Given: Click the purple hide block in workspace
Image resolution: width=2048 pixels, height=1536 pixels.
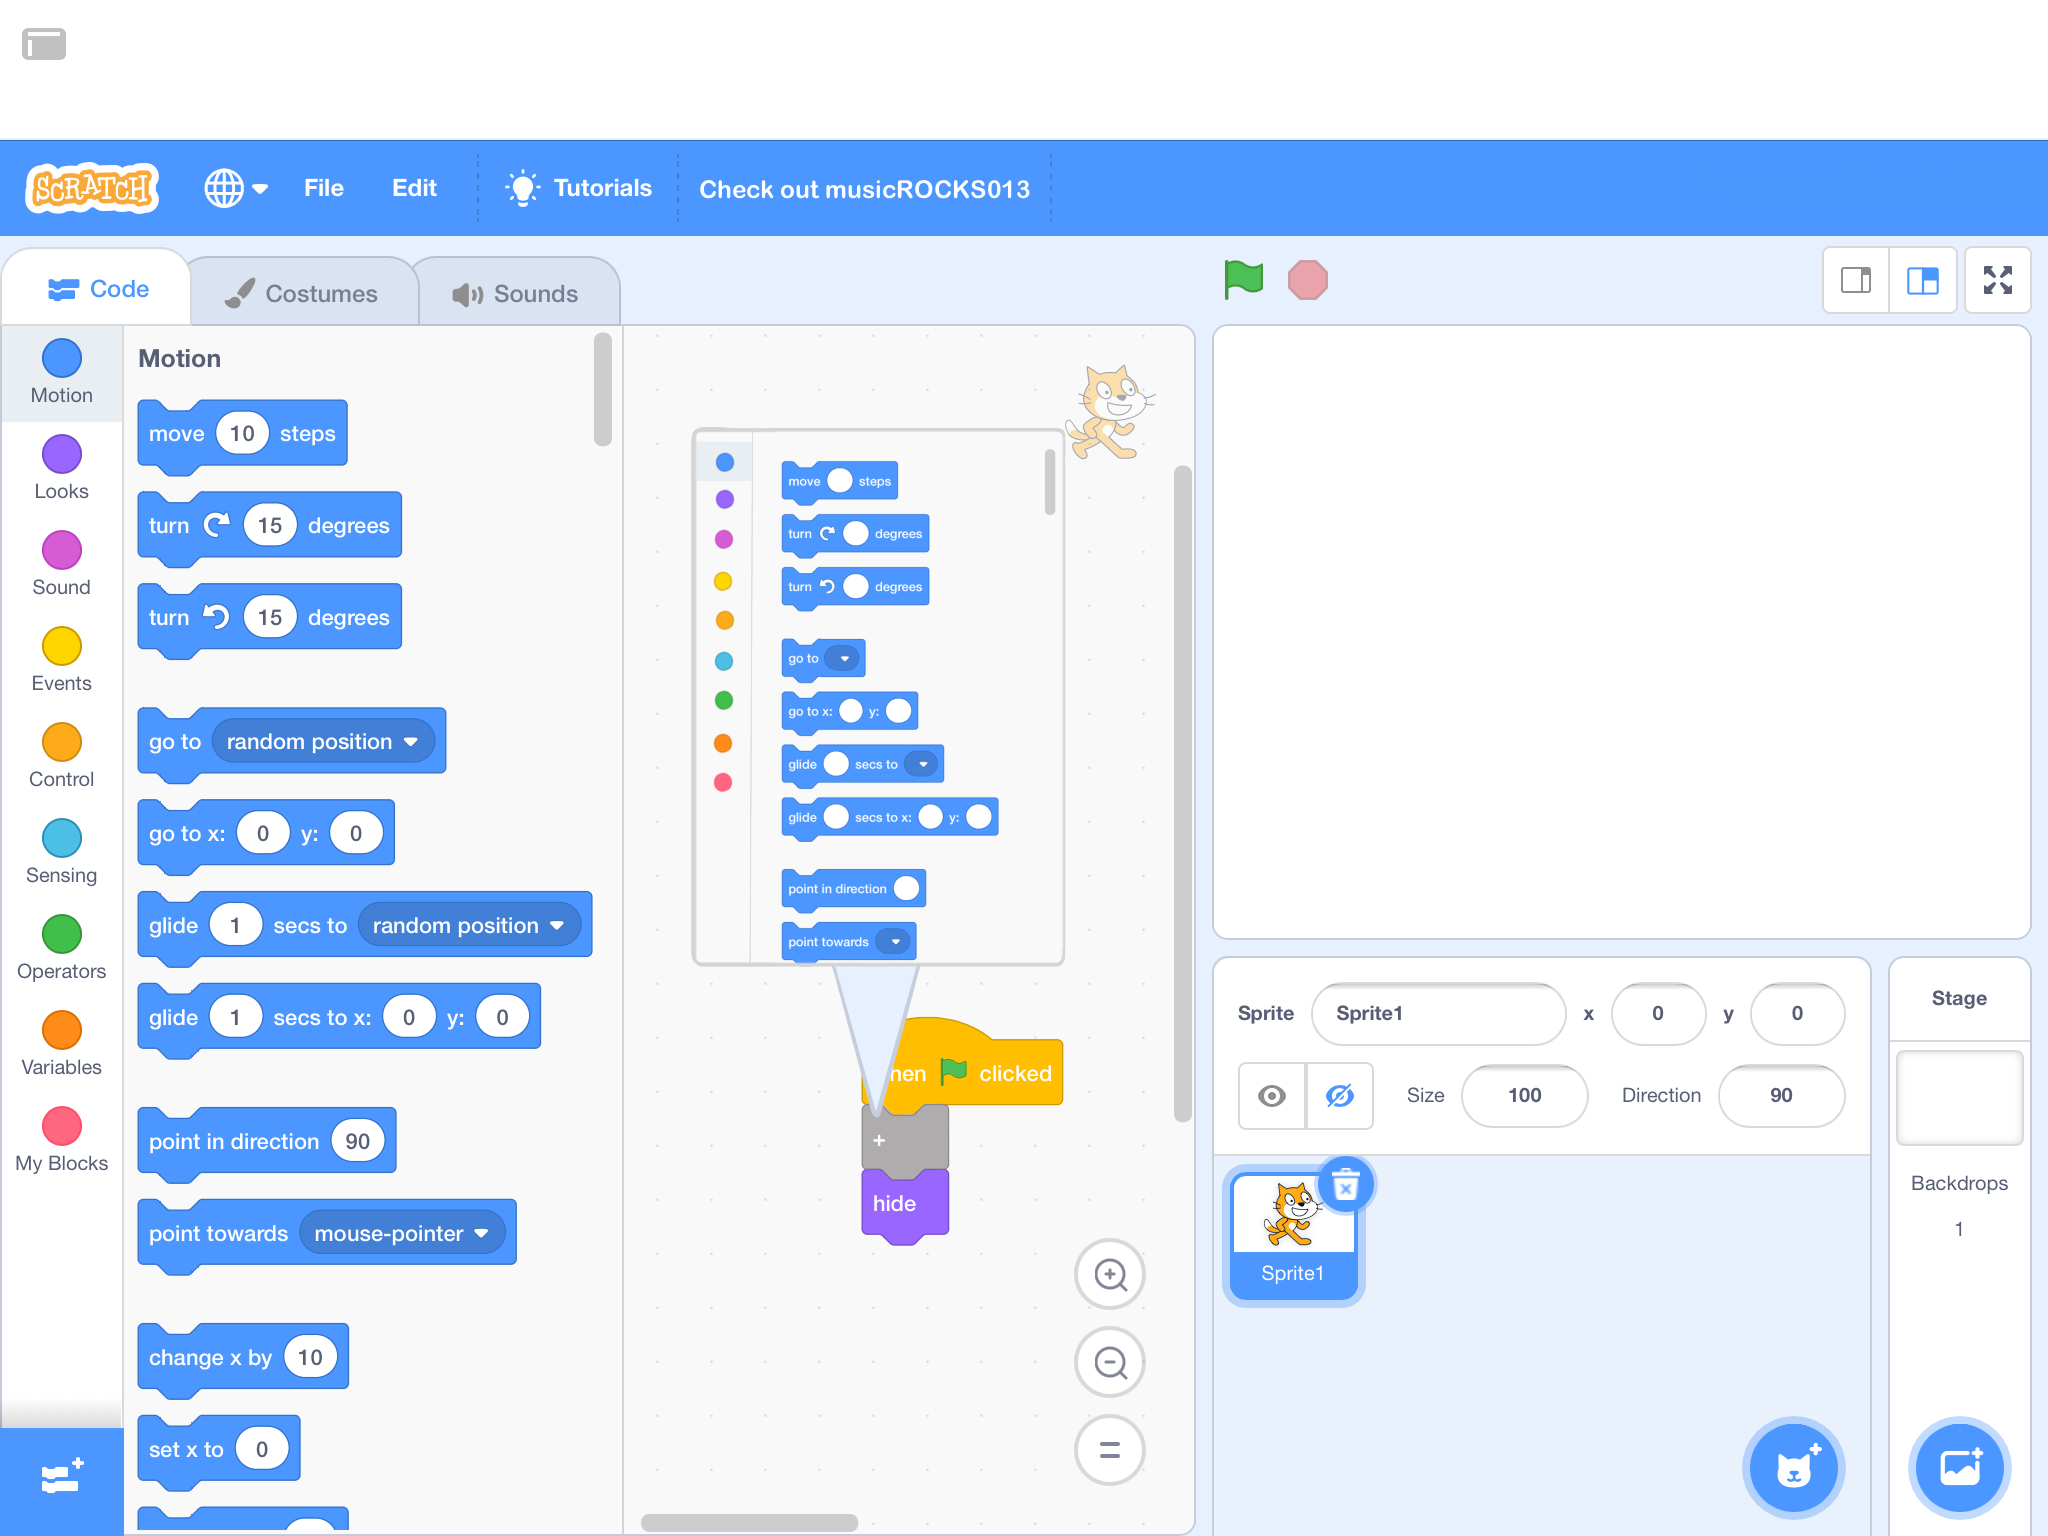Looking at the screenshot, I should pos(904,1204).
